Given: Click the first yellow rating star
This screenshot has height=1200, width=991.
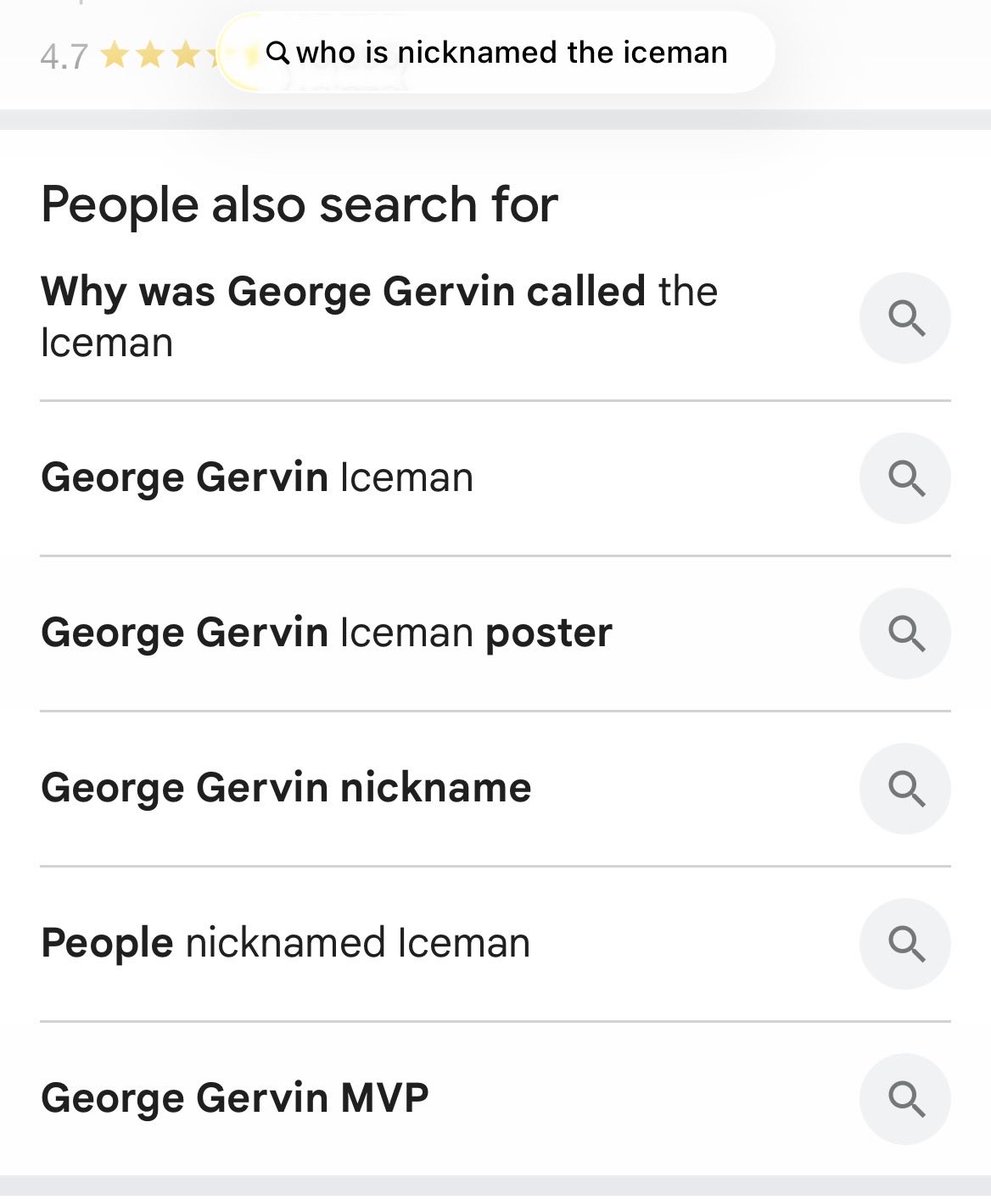Looking at the screenshot, I should [114, 55].
